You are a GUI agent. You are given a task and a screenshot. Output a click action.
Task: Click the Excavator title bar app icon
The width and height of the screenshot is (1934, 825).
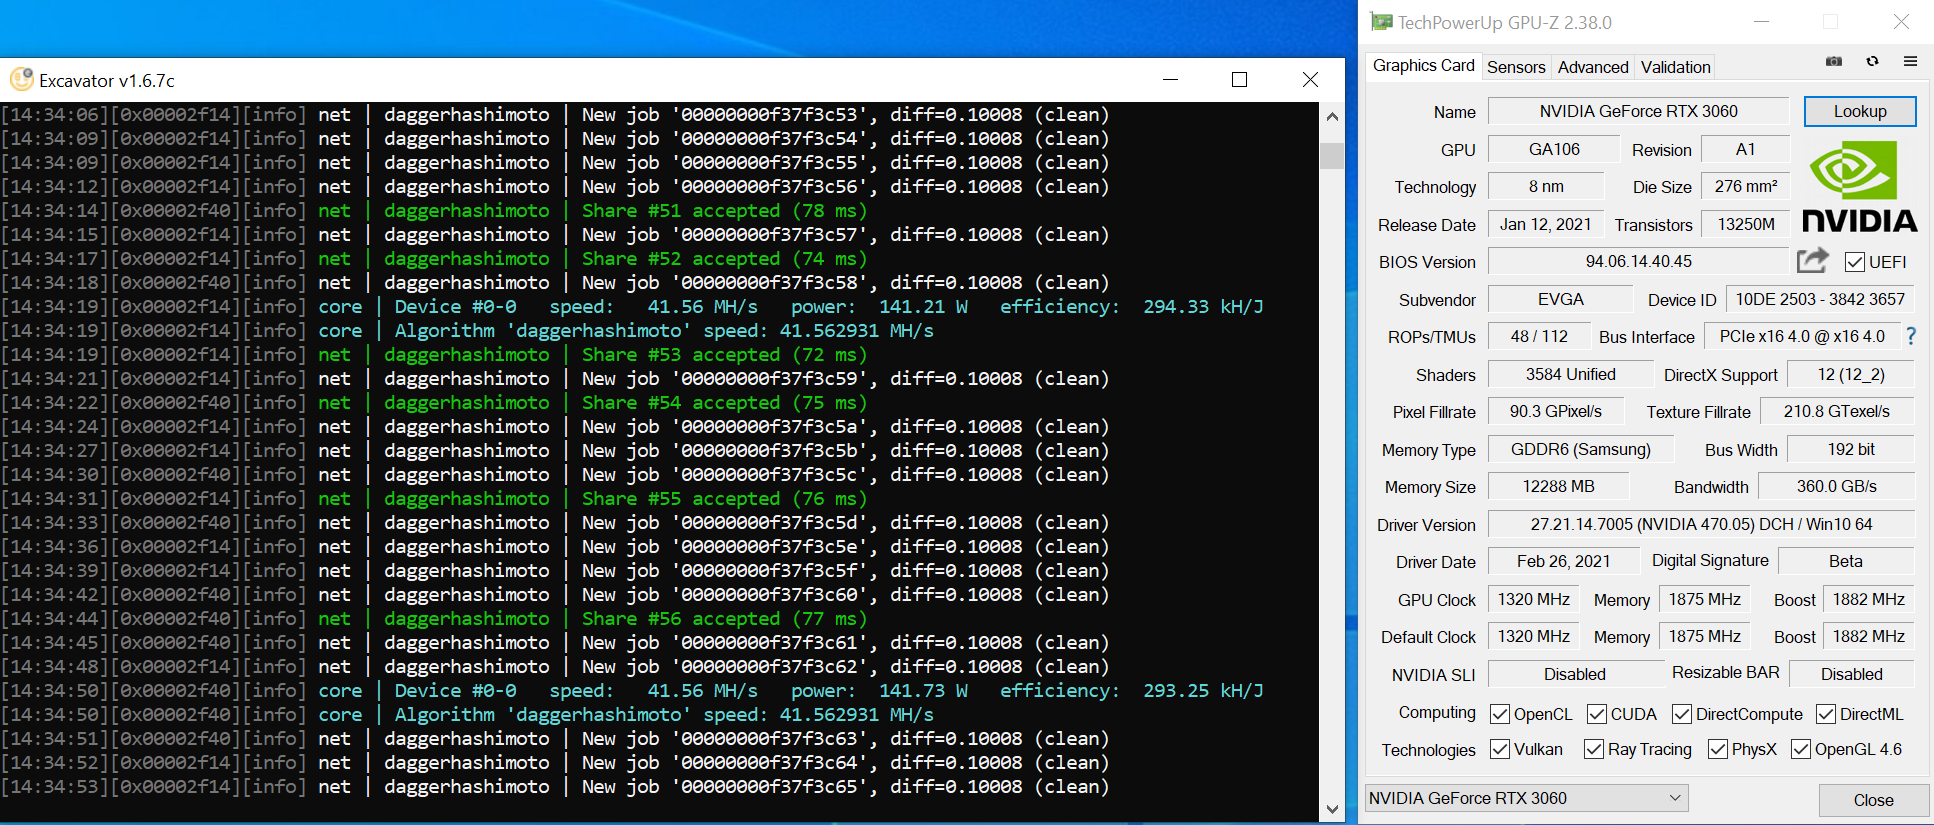[x=21, y=80]
